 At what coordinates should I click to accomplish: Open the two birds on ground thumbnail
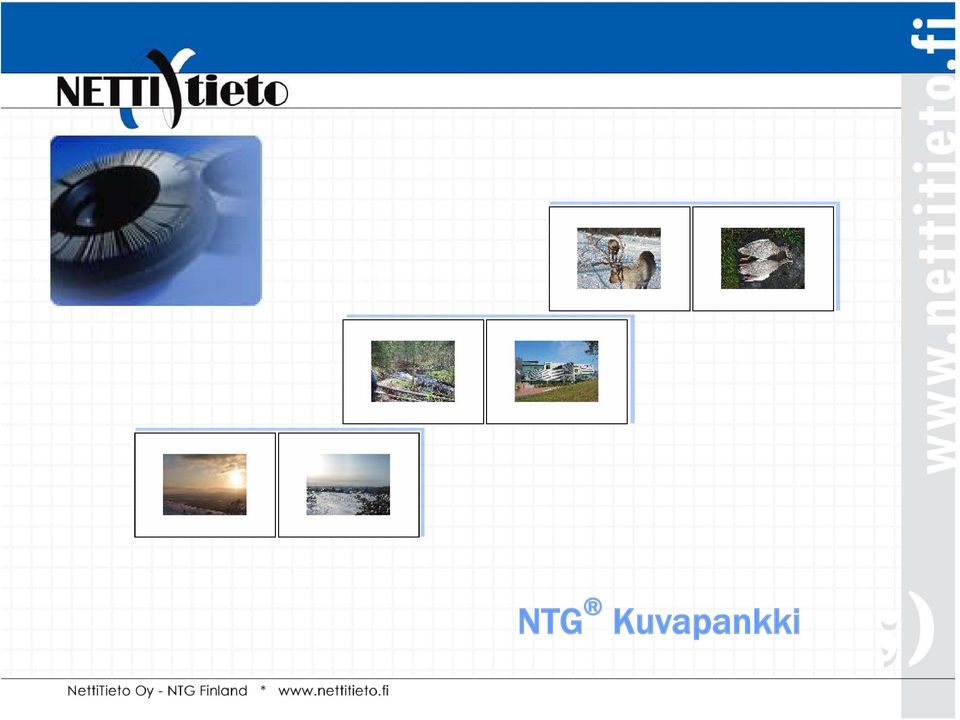[x=762, y=258]
